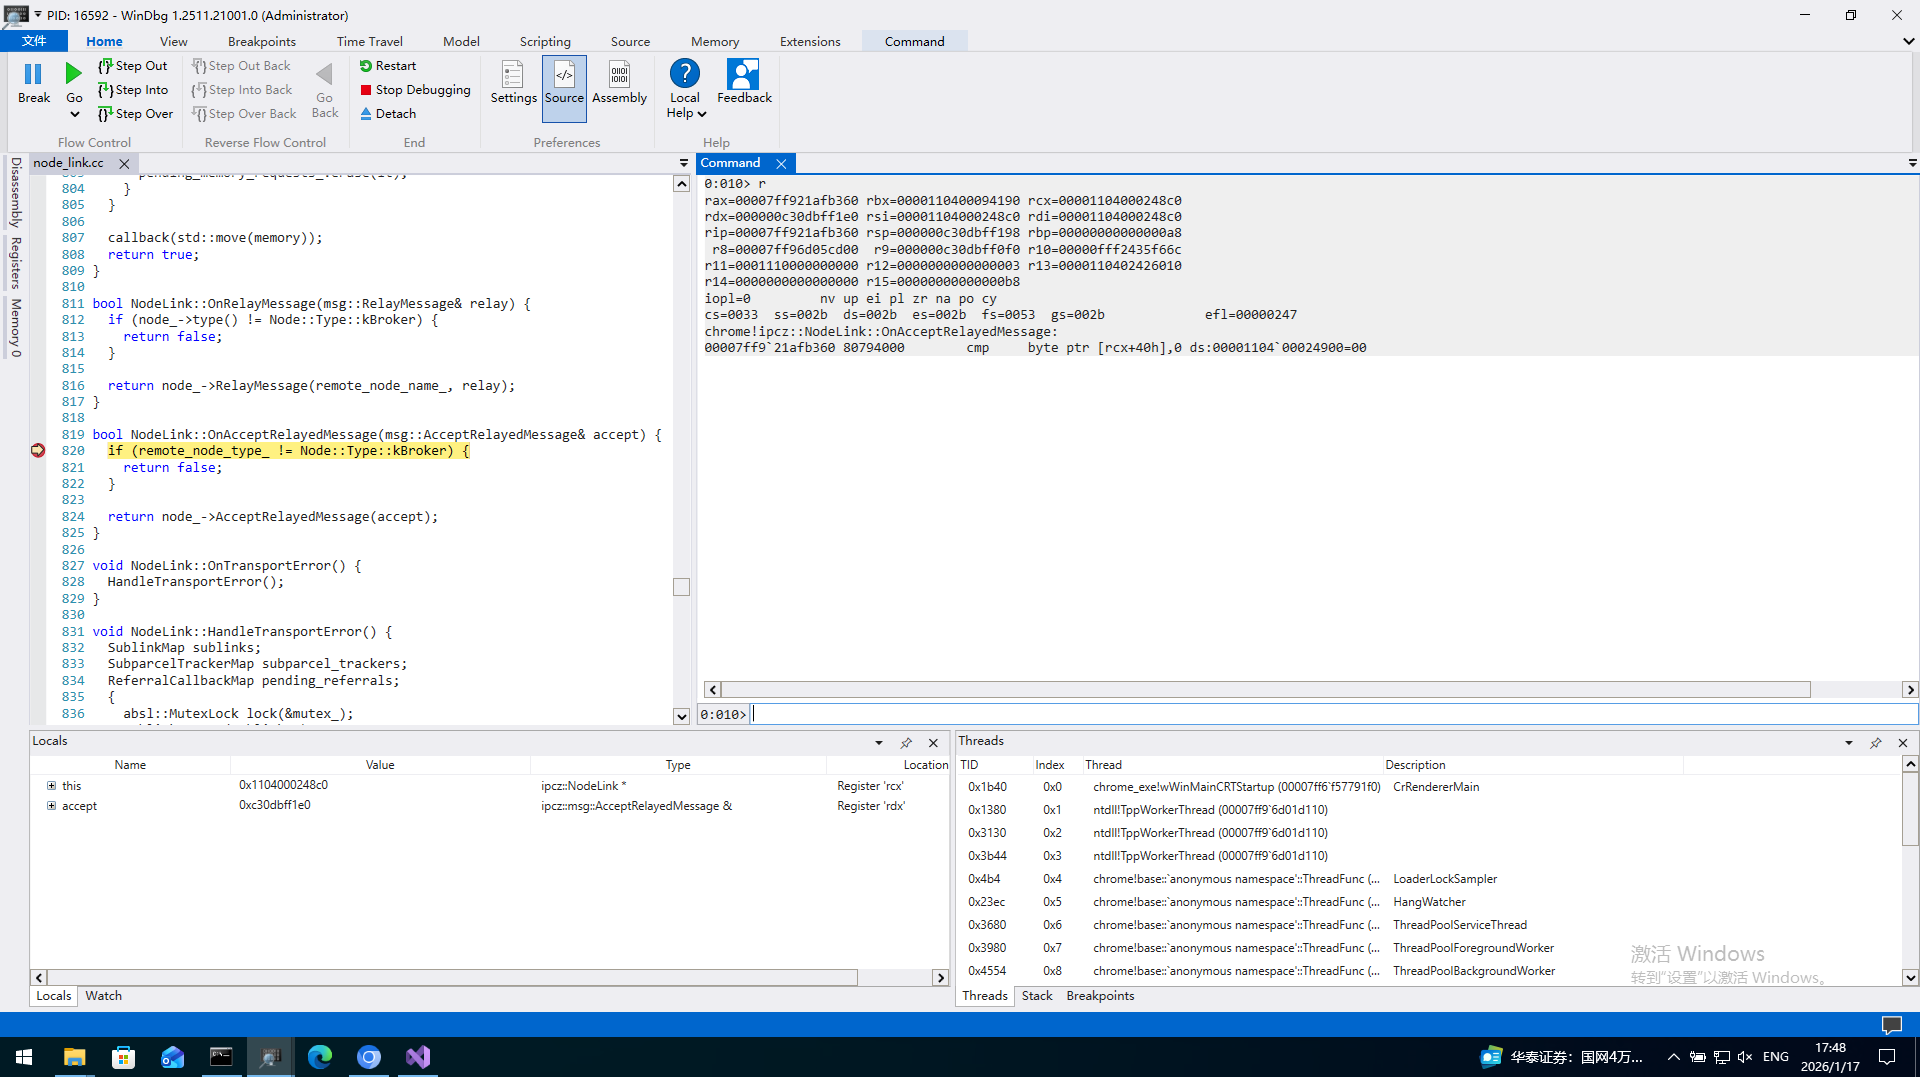The width and height of the screenshot is (1920, 1077).
Task: Switch to the lower Breakpoints tab
Action: pos(1100,996)
